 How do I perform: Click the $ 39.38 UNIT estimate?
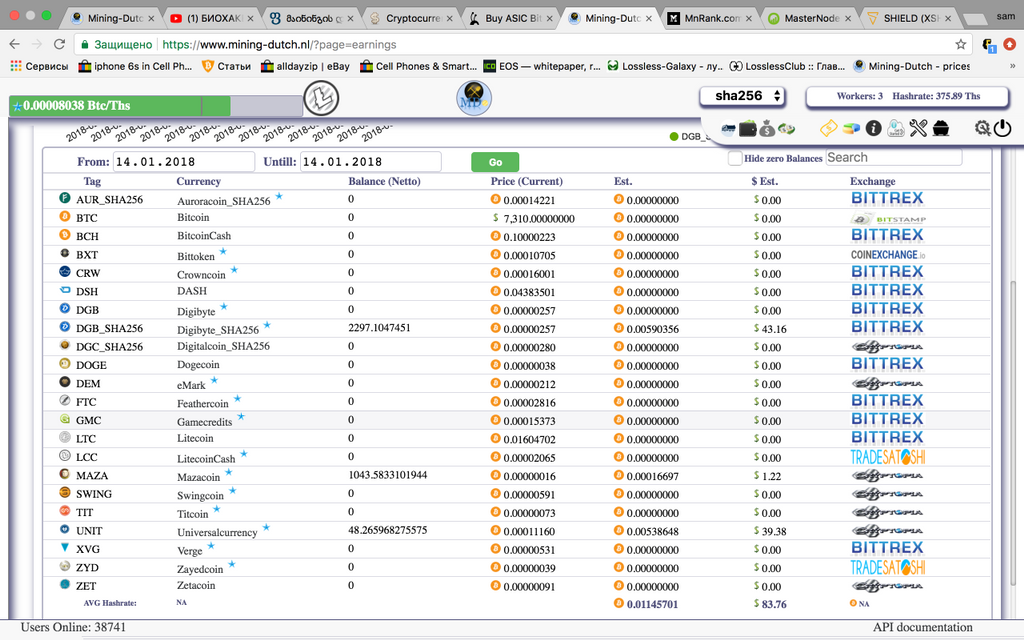770,532
